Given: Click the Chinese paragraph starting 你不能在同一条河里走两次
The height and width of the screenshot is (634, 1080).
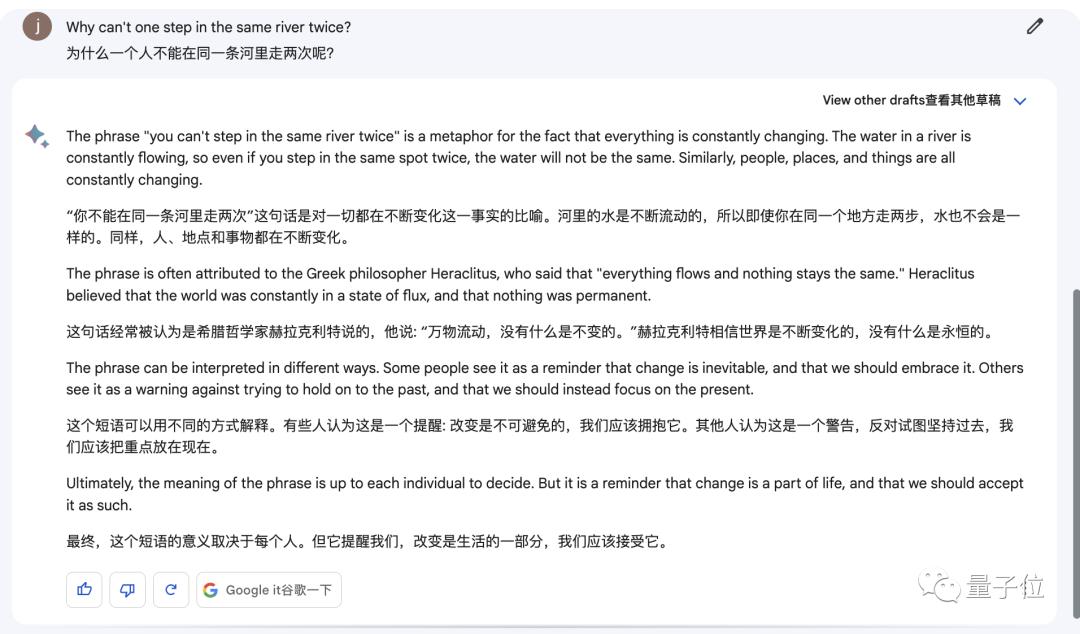Looking at the screenshot, I should pos(542,227).
